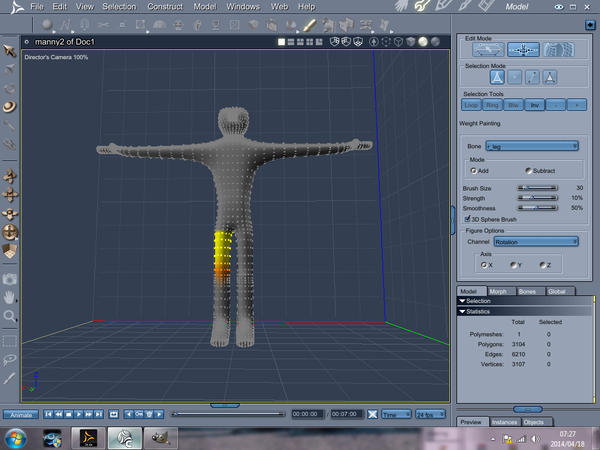Image resolution: width=600 pixels, height=450 pixels.
Task: Click the Loop selection tool button
Action: tap(471, 104)
